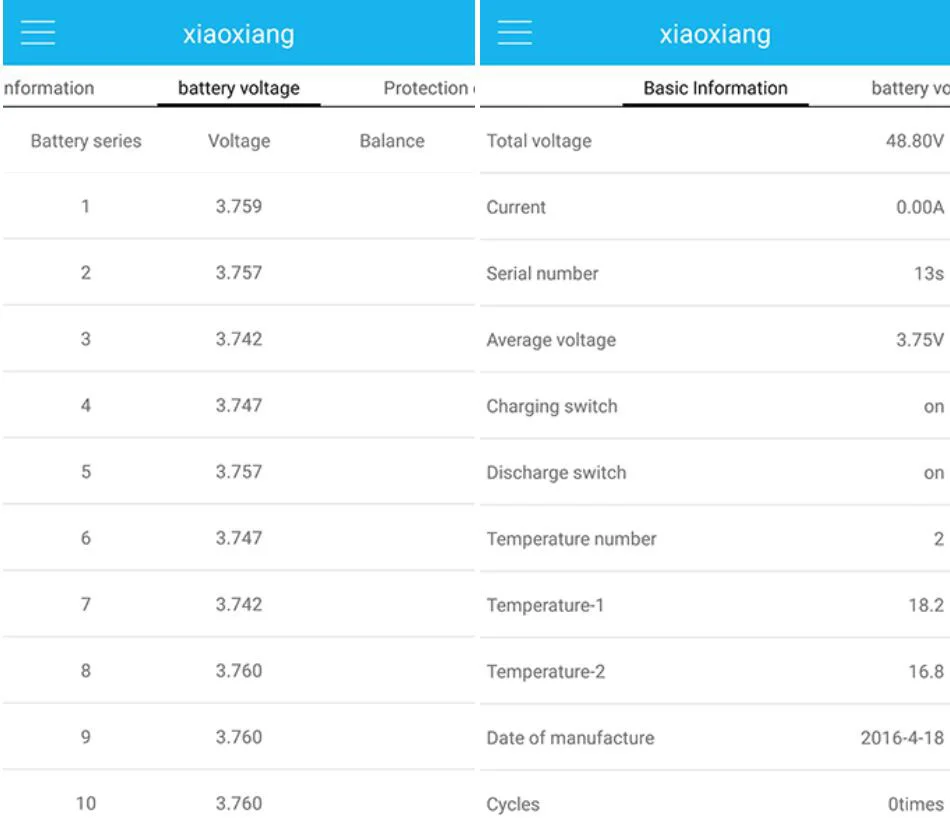Tap the Current 0.00A row
This screenshot has height=831, width=950.
(x=715, y=207)
